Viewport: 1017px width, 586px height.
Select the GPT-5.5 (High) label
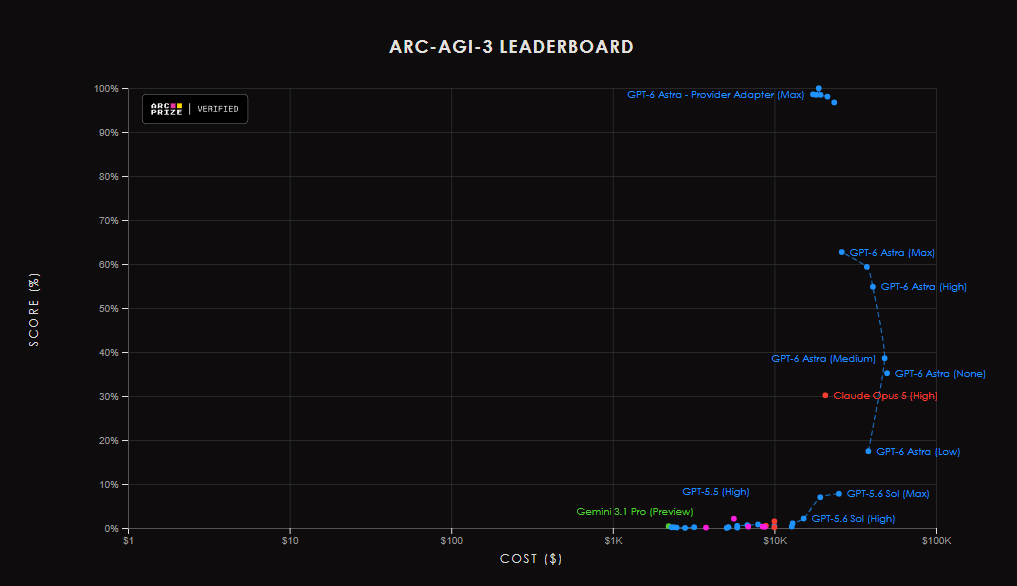715,492
